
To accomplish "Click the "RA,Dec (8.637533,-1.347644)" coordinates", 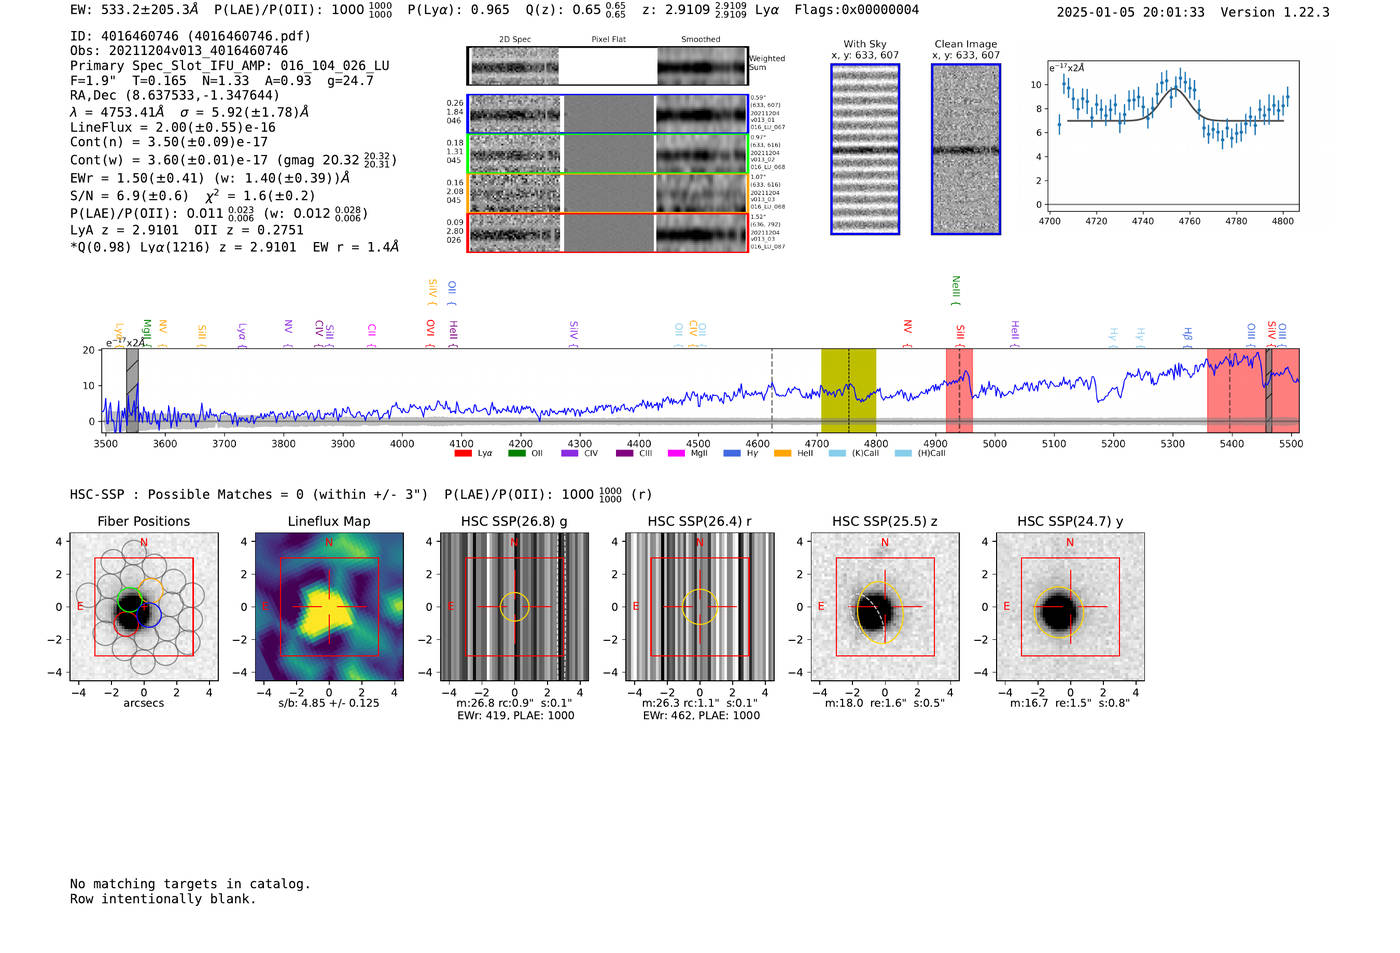I will point(175,96).
